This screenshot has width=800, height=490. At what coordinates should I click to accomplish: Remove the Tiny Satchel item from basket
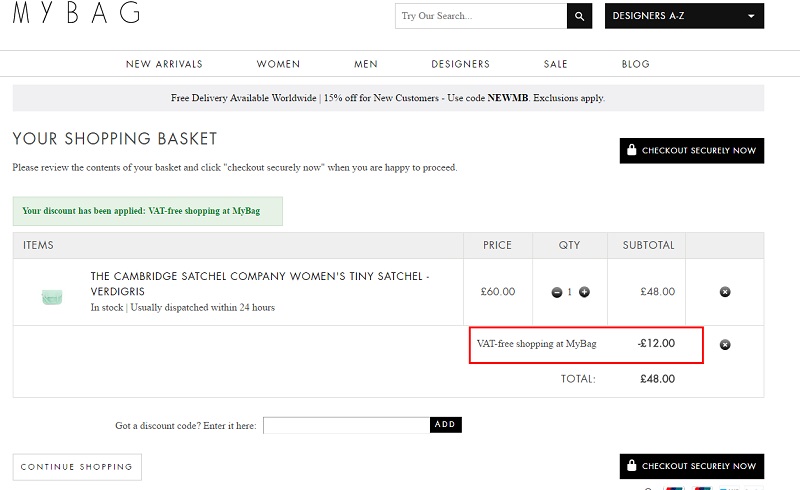(724, 292)
